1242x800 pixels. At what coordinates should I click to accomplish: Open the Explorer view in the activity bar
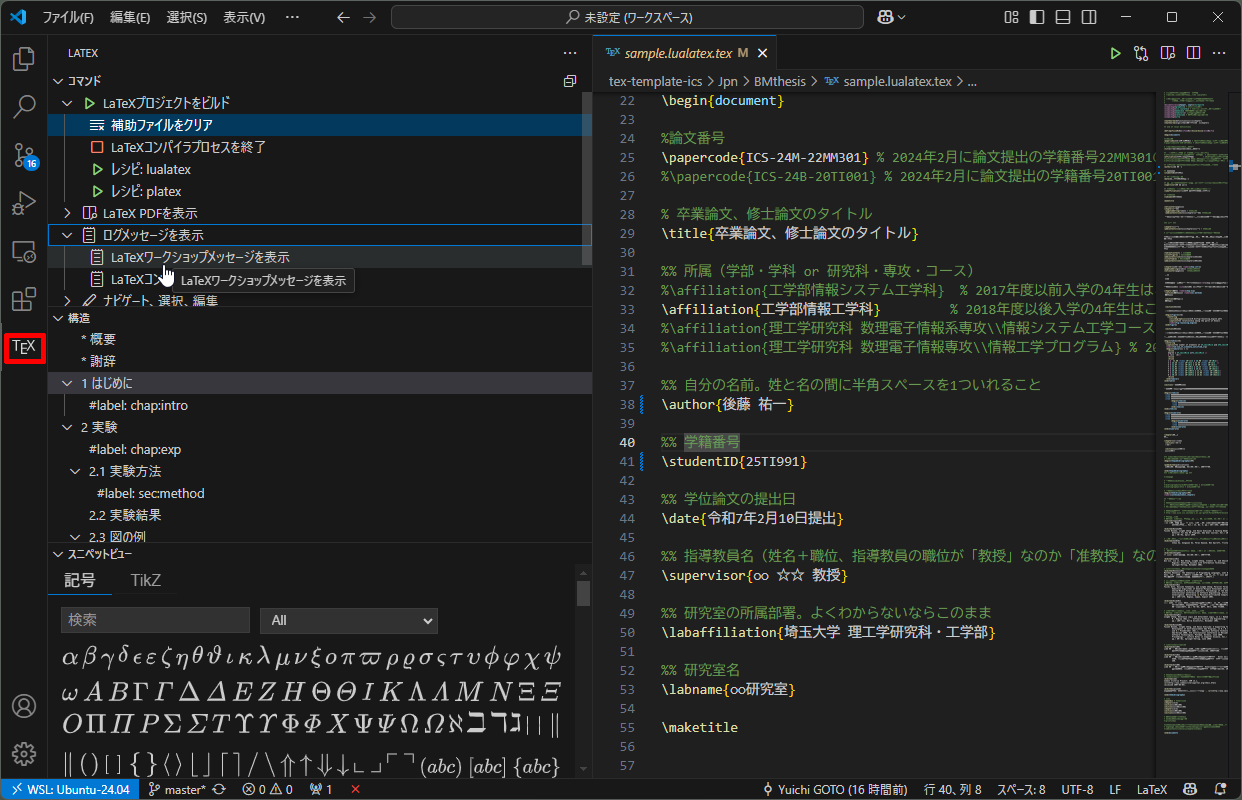tap(24, 59)
